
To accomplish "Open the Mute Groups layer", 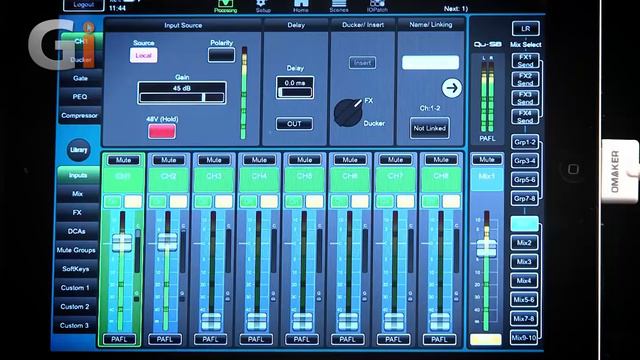I will (x=76, y=250).
